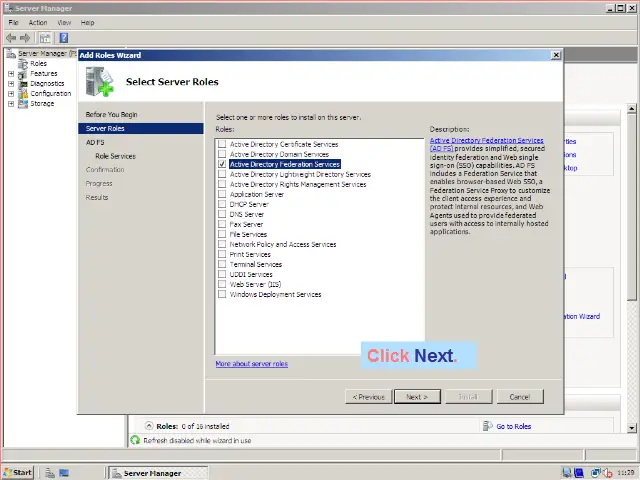Click the taskbar clock
Image resolution: width=640 pixels, height=480 pixels.
[625, 473]
